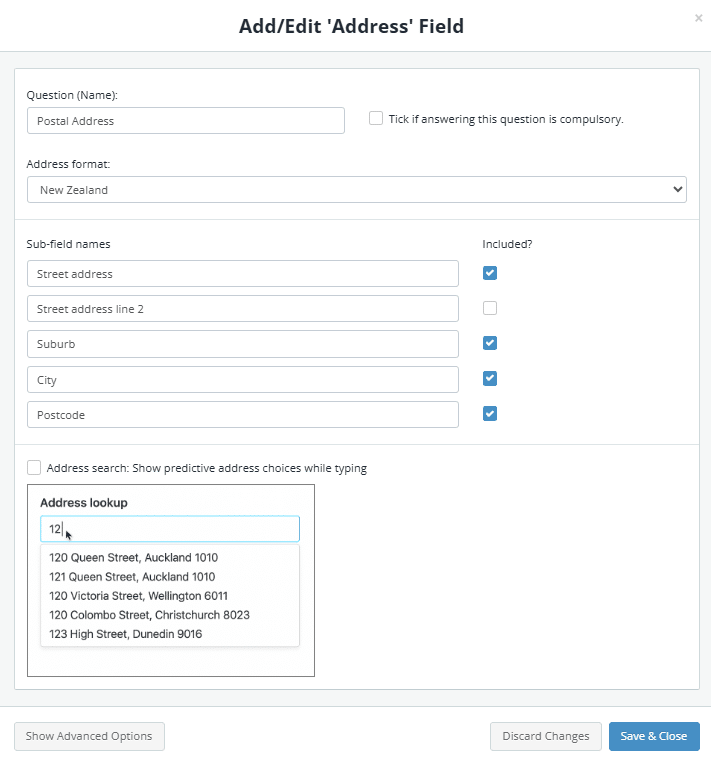Uncheck the City included checkbox

coord(490,379)
